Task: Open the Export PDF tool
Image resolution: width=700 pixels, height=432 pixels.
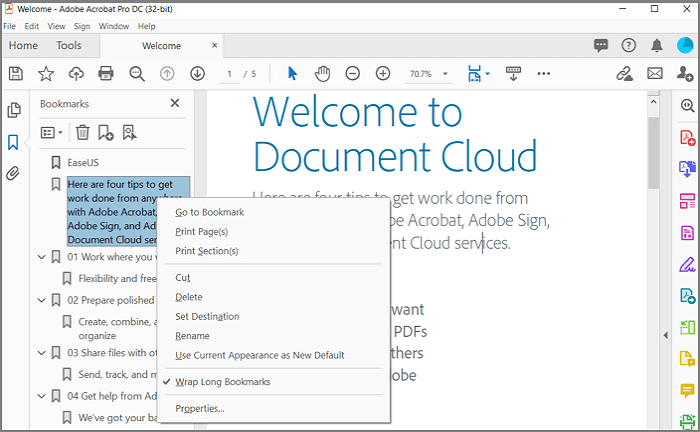Action: (x=688, y=169)
